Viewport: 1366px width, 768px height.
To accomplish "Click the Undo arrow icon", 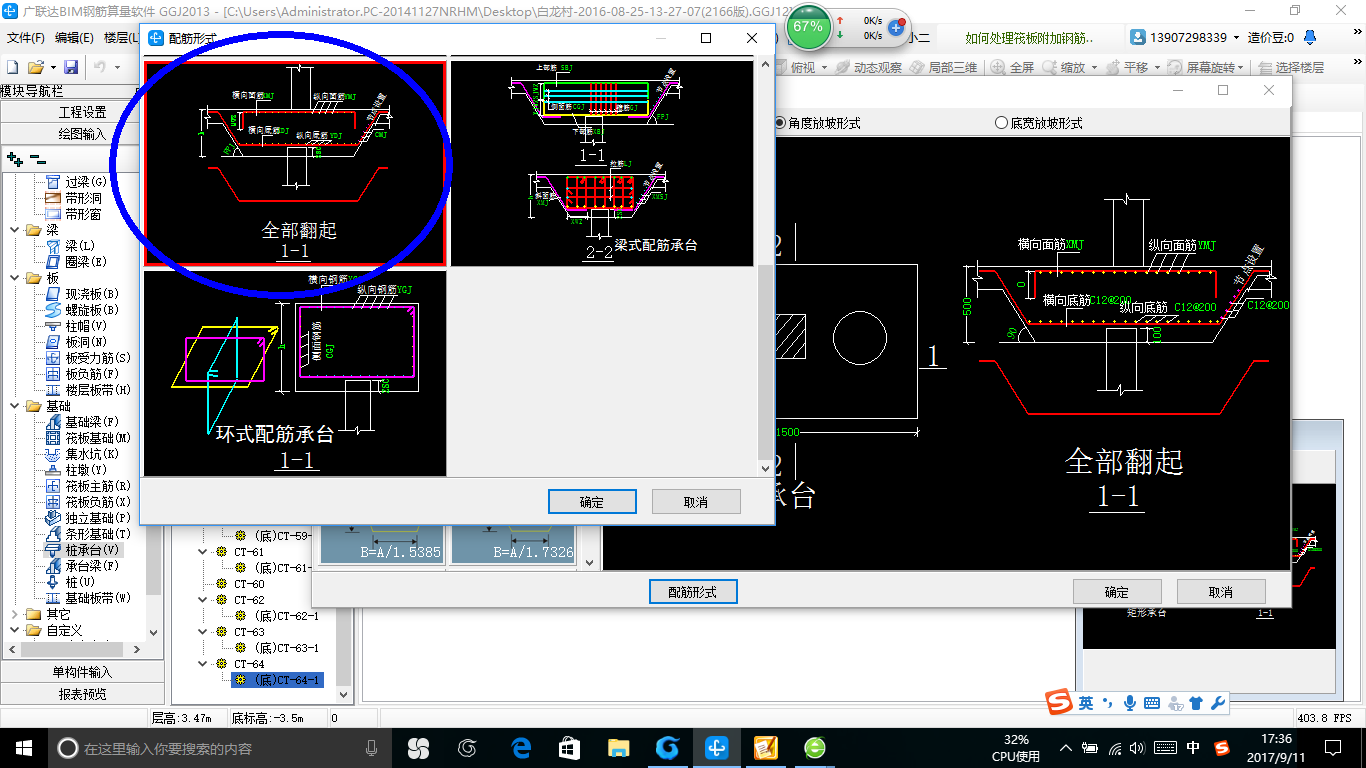I will pyautogui.click(x=100, y=67).
